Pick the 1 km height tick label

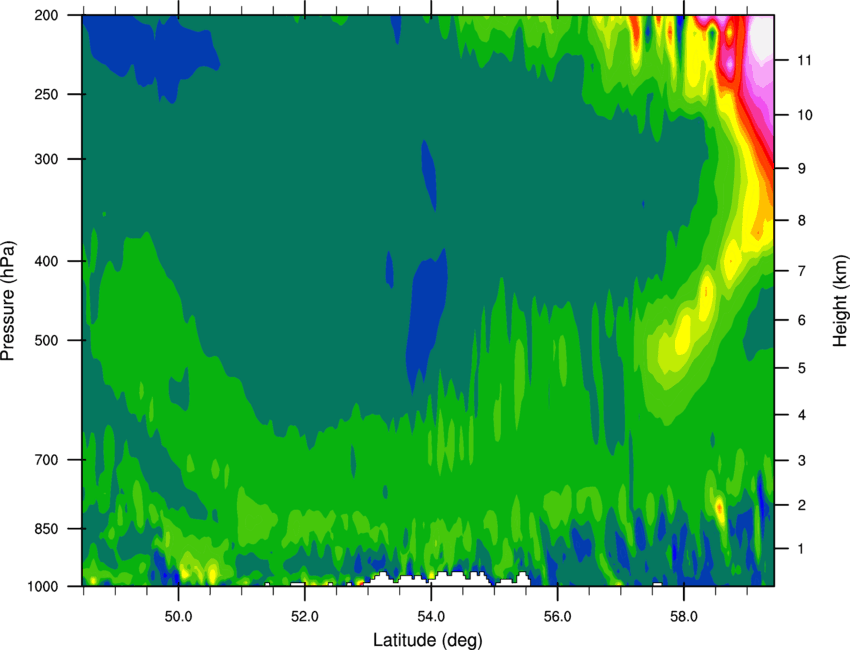click(801, 549)
